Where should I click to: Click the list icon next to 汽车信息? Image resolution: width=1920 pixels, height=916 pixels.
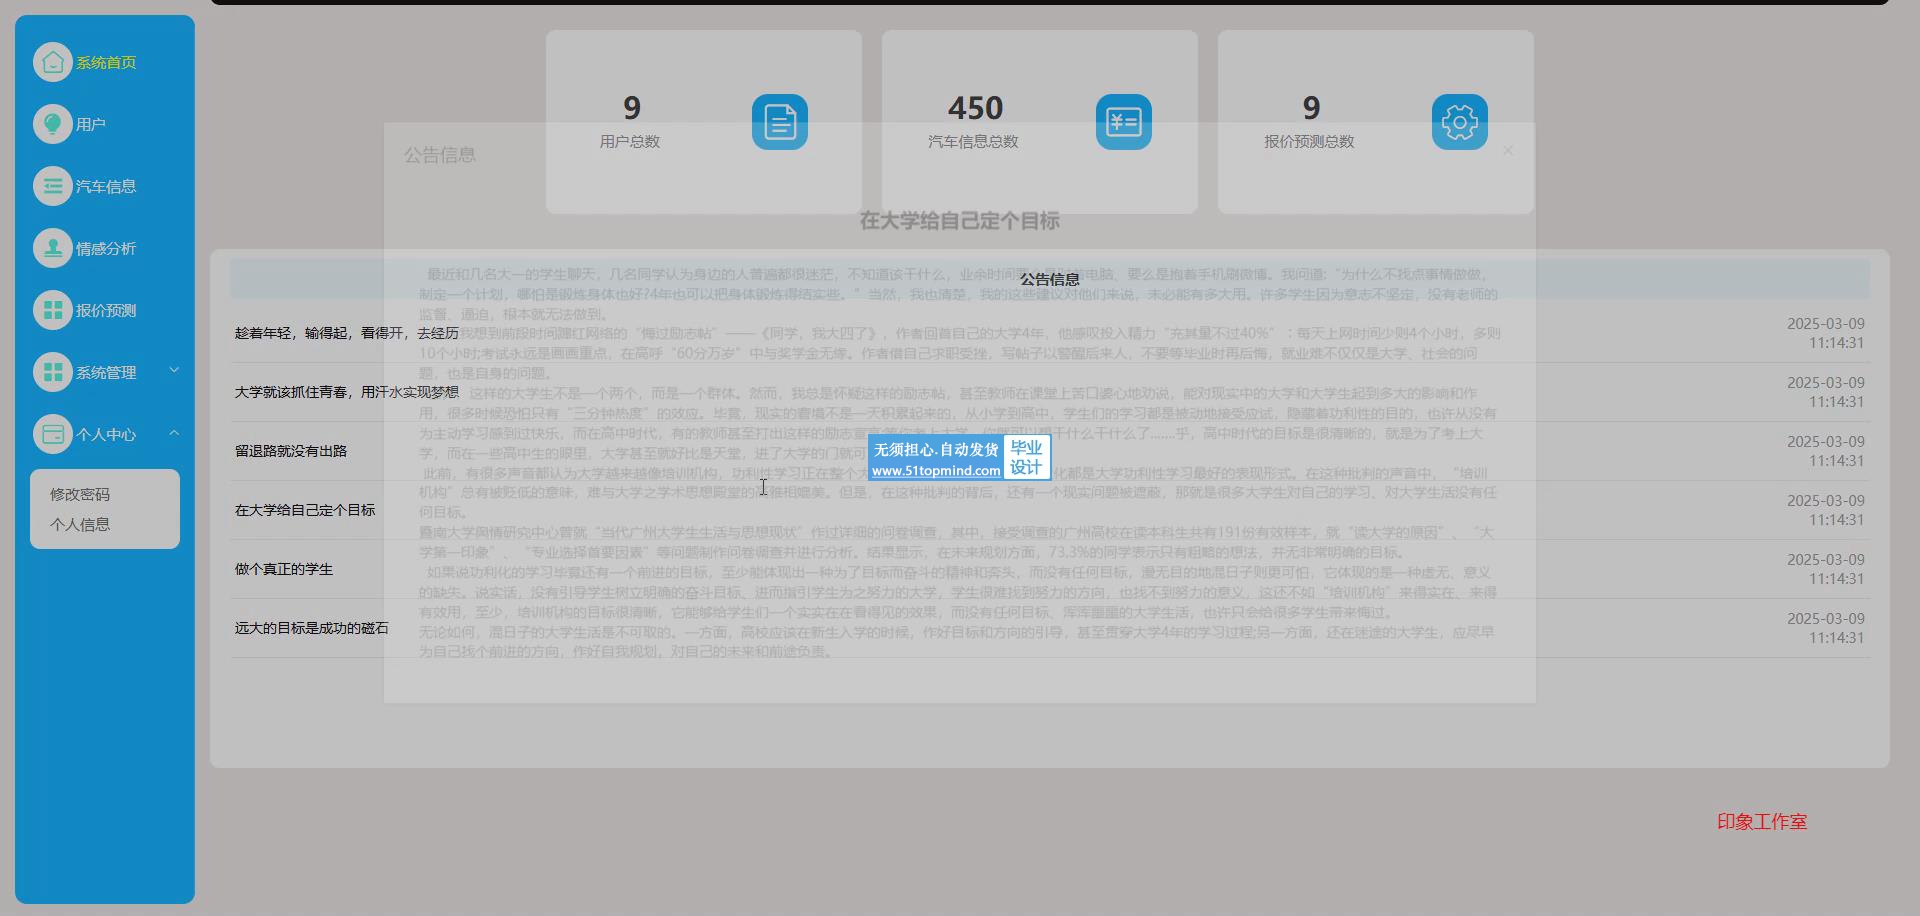[53, 186]
